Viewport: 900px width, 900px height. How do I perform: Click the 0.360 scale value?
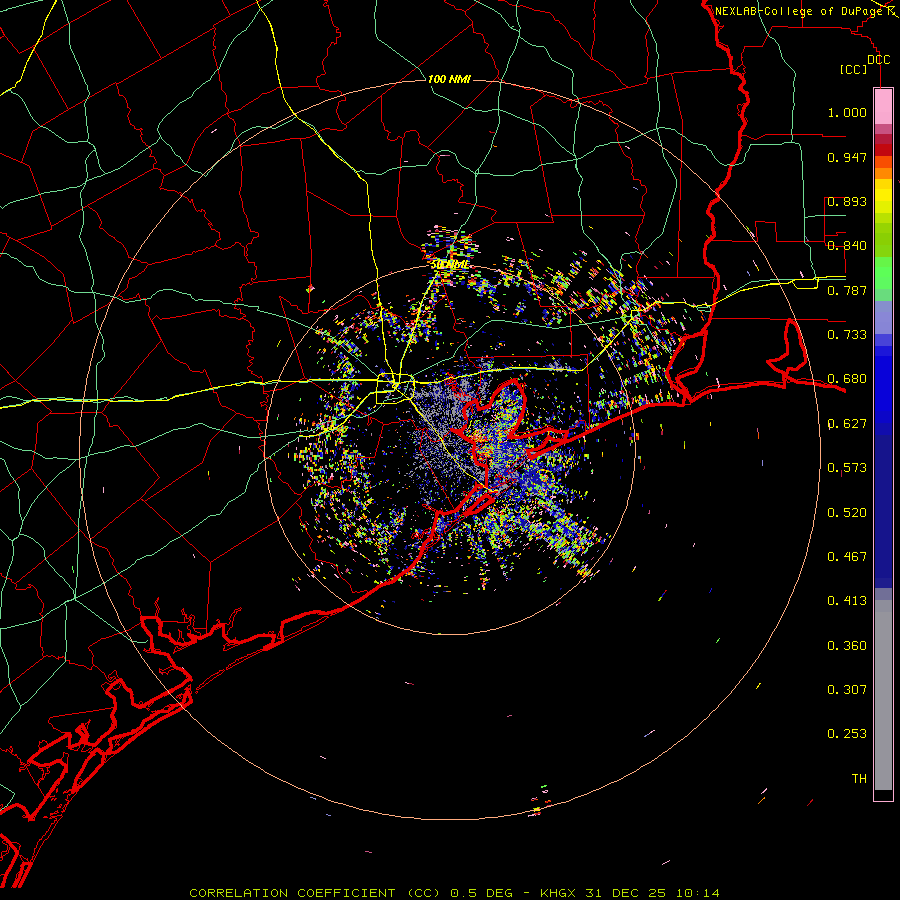[x=847, y=646]
